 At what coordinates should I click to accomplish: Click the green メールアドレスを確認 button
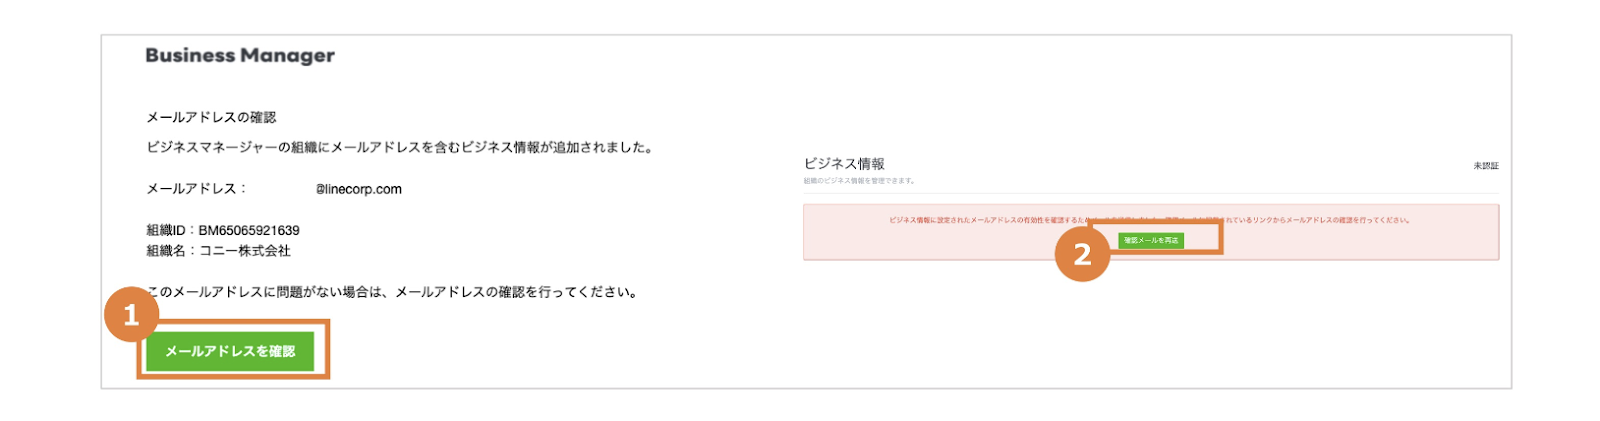click(230, 351)
